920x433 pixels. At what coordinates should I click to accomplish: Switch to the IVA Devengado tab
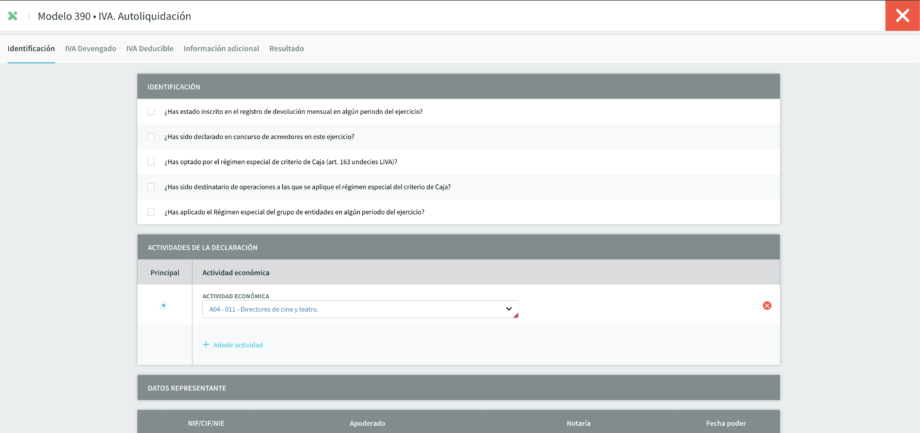pyautogui.click(x=90, y=49)
